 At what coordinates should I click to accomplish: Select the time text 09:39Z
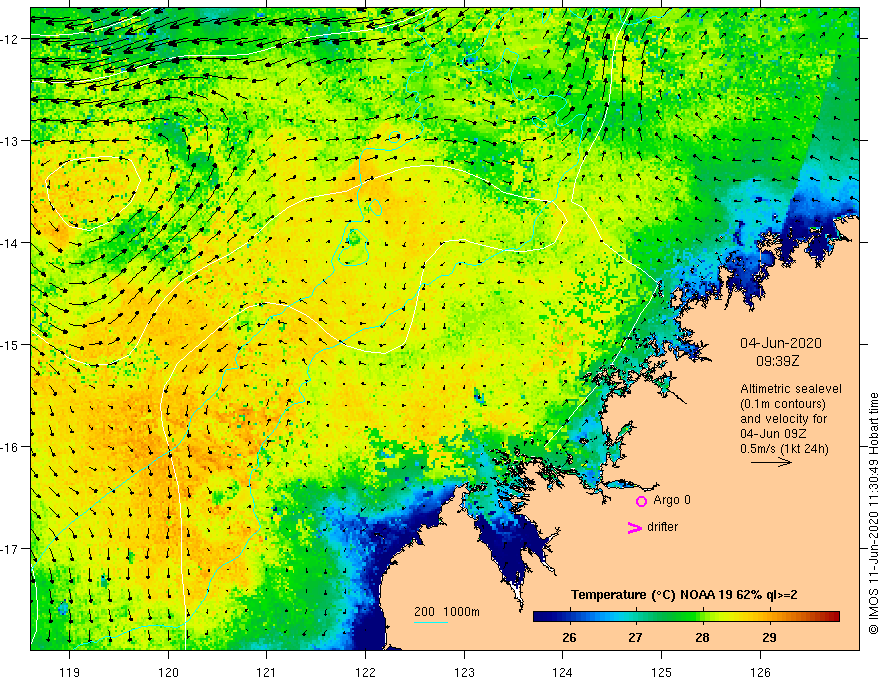tap(777, 361)
